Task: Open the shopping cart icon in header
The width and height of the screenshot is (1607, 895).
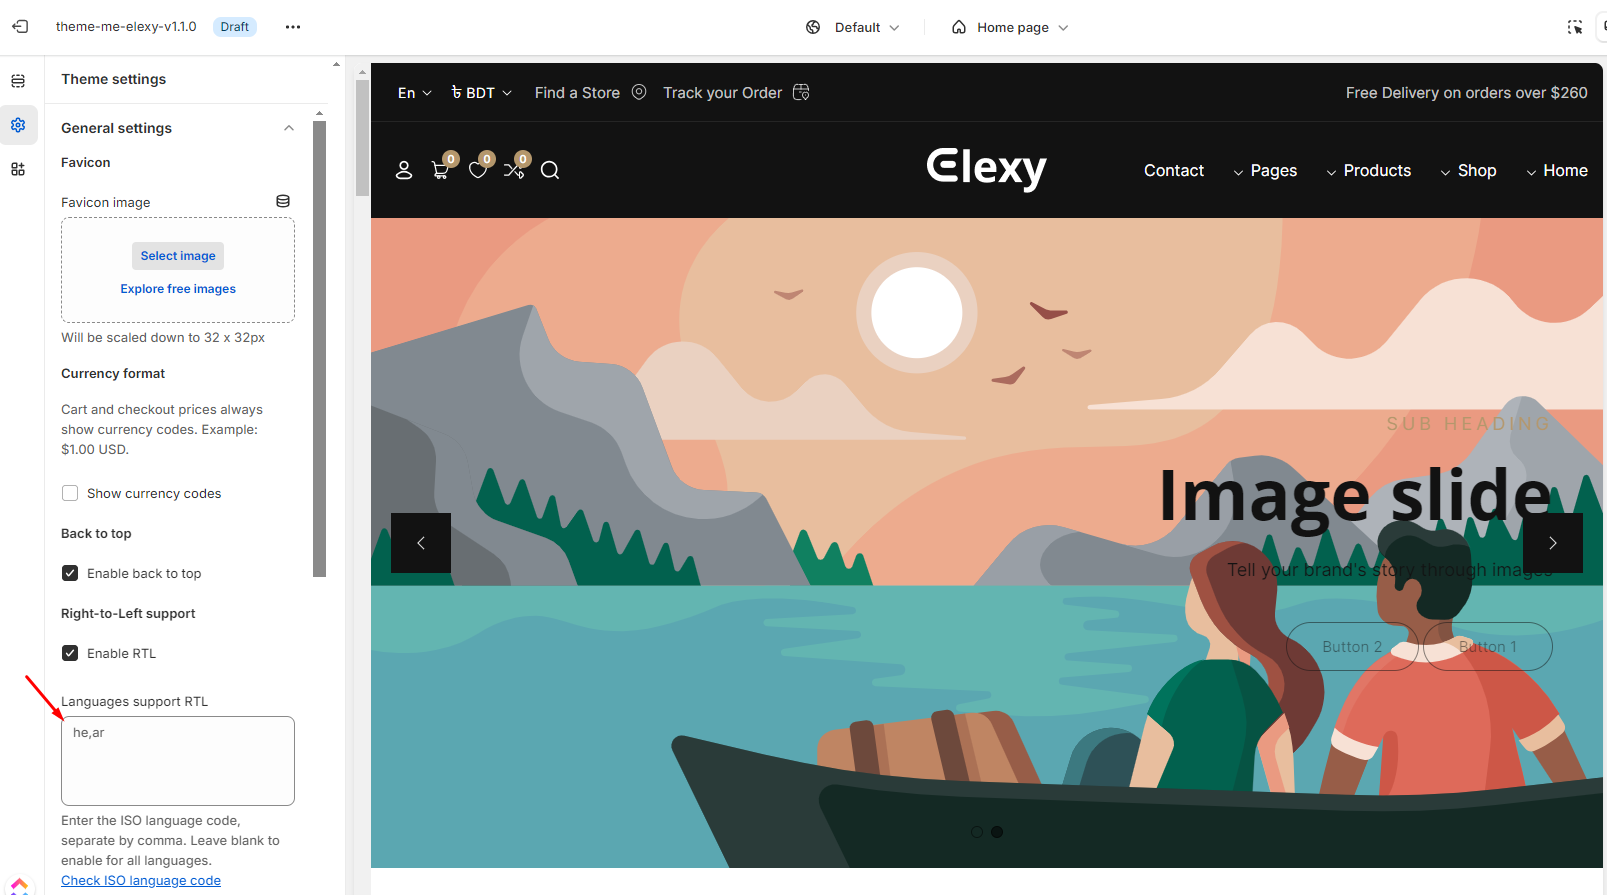Action: pos(440,170)
